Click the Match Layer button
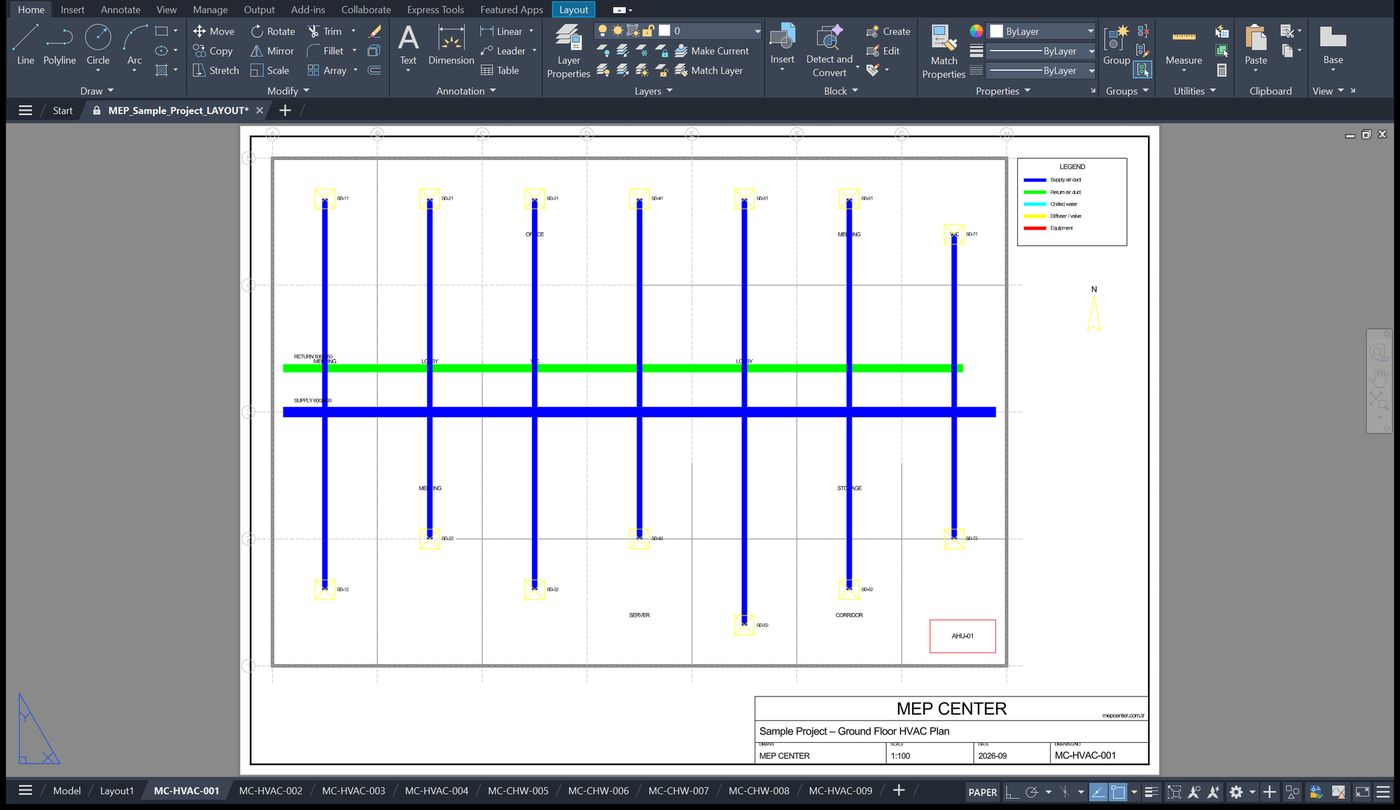 709,70
